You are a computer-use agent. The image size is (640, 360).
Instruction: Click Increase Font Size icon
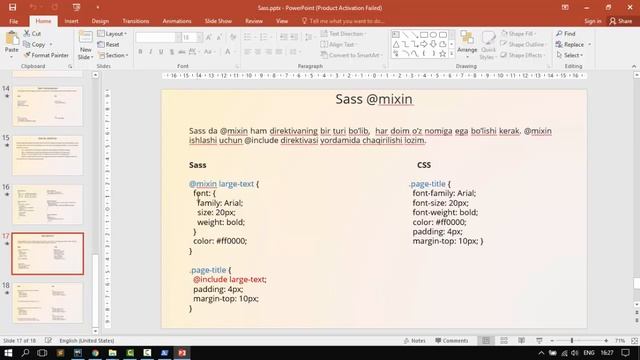[209, 38]
